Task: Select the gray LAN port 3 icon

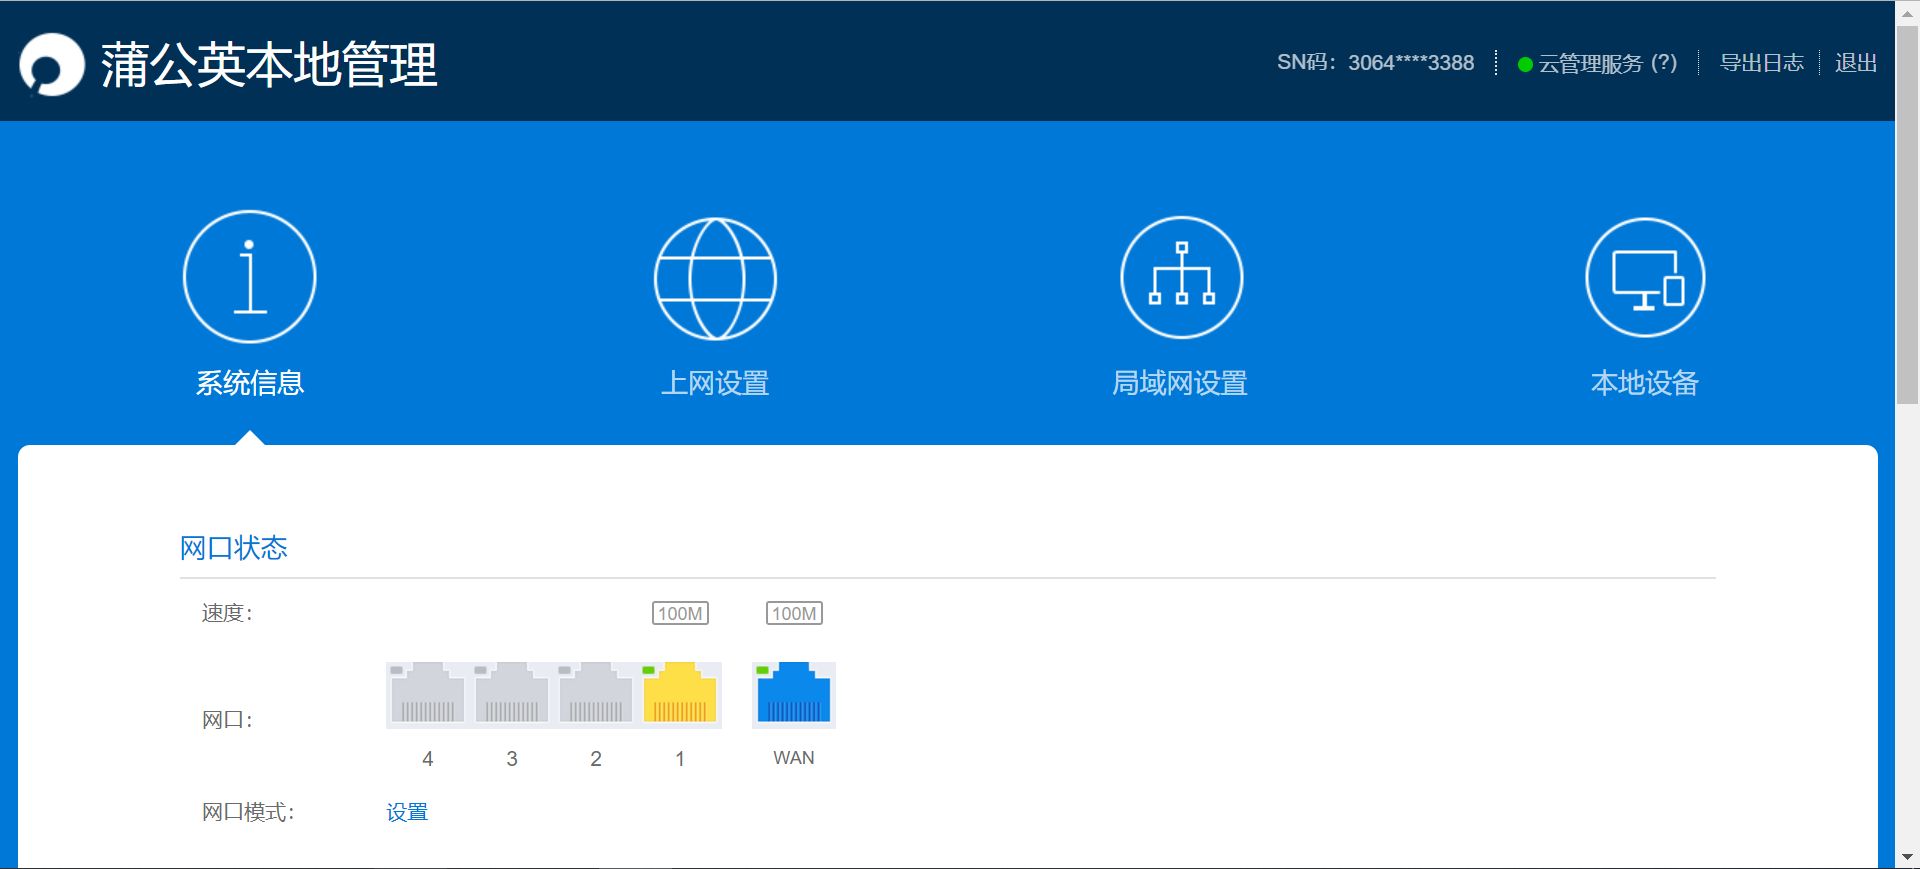Action: [512, 693]
